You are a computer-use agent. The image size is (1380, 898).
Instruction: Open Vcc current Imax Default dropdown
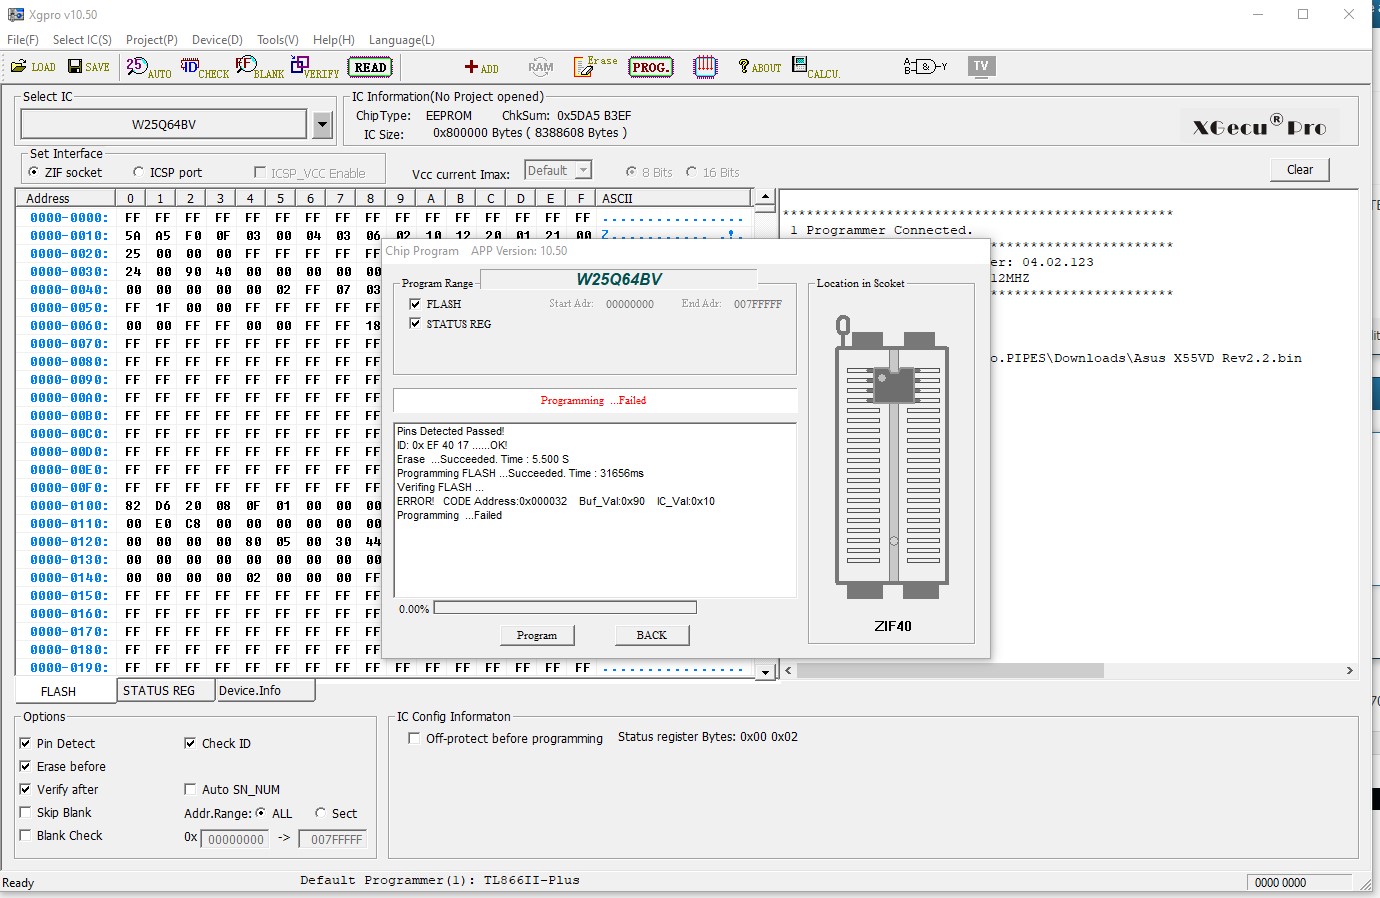[x=584, y=171]
